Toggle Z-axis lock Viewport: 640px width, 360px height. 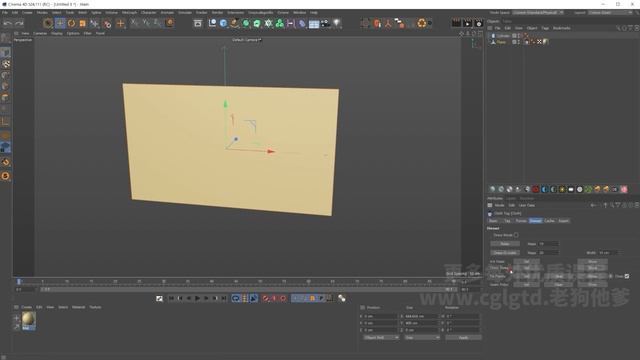(x=157, y=23)
